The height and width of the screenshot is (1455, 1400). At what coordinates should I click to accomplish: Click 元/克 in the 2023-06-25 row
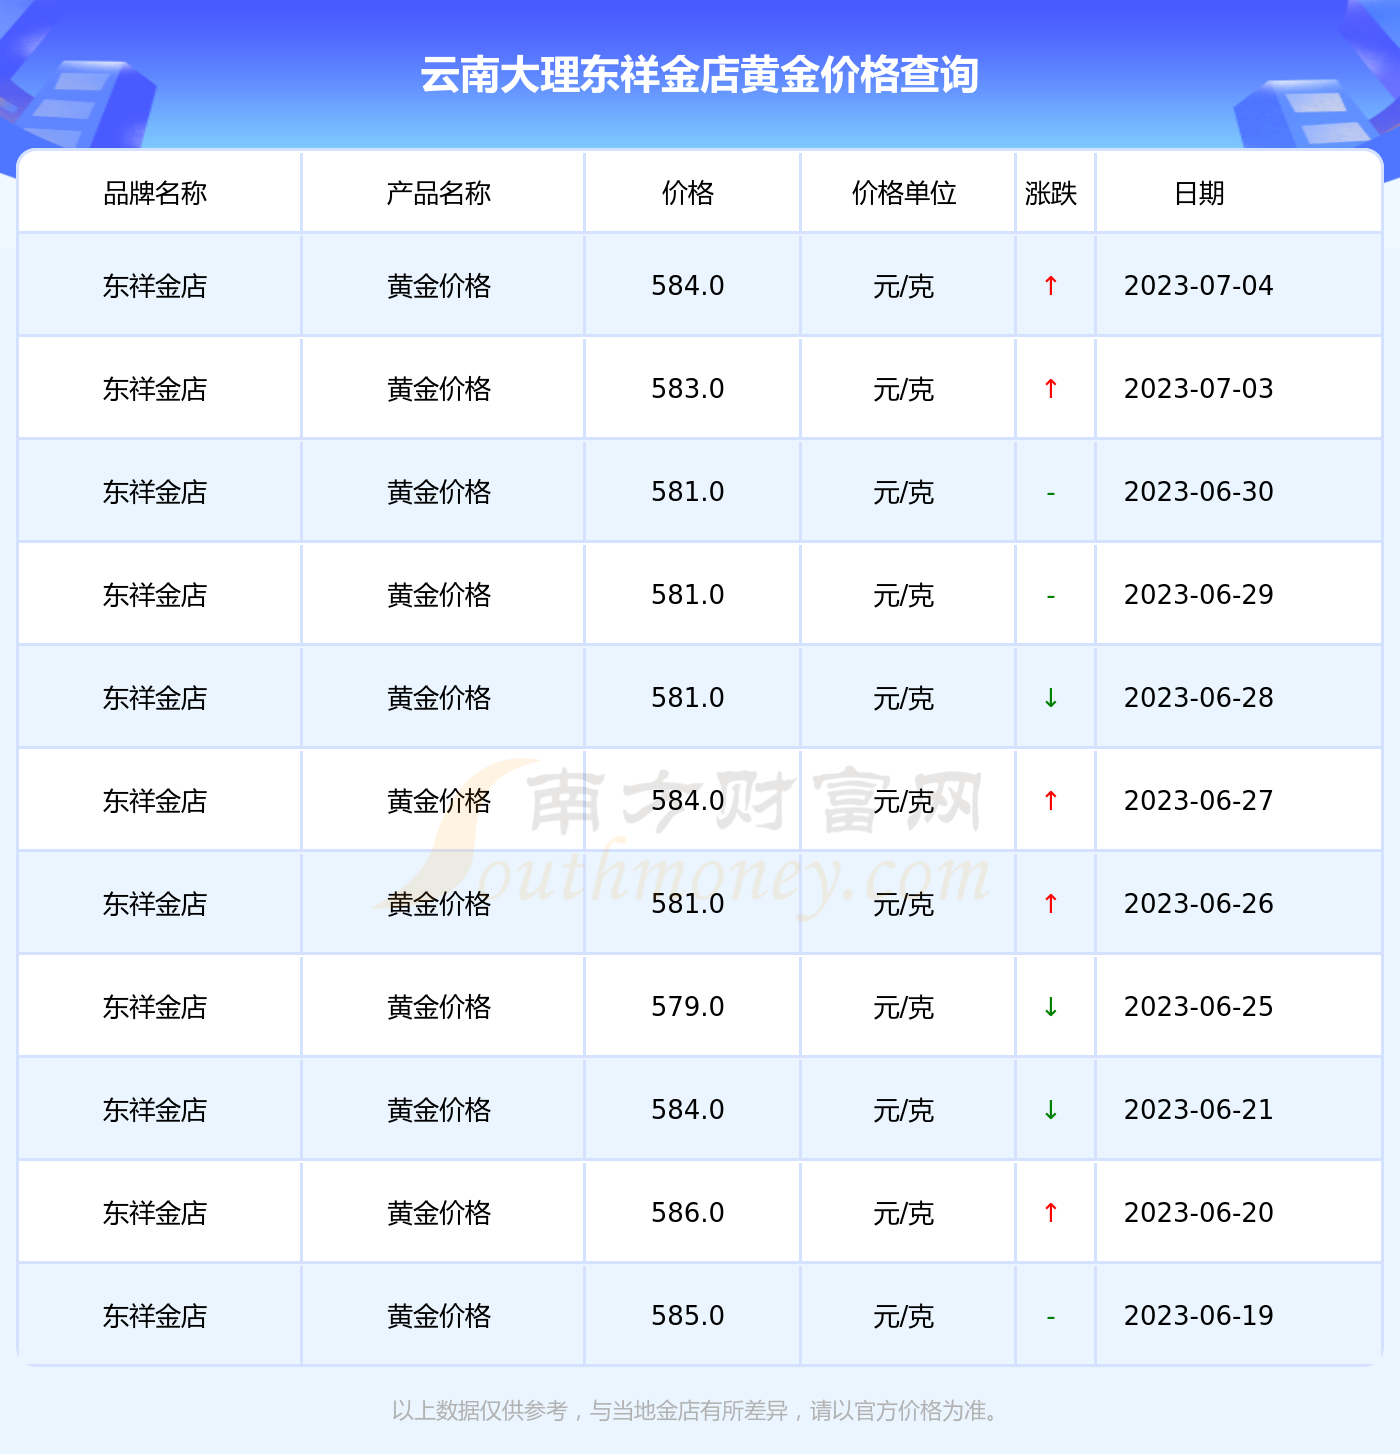pos(904,1008)
